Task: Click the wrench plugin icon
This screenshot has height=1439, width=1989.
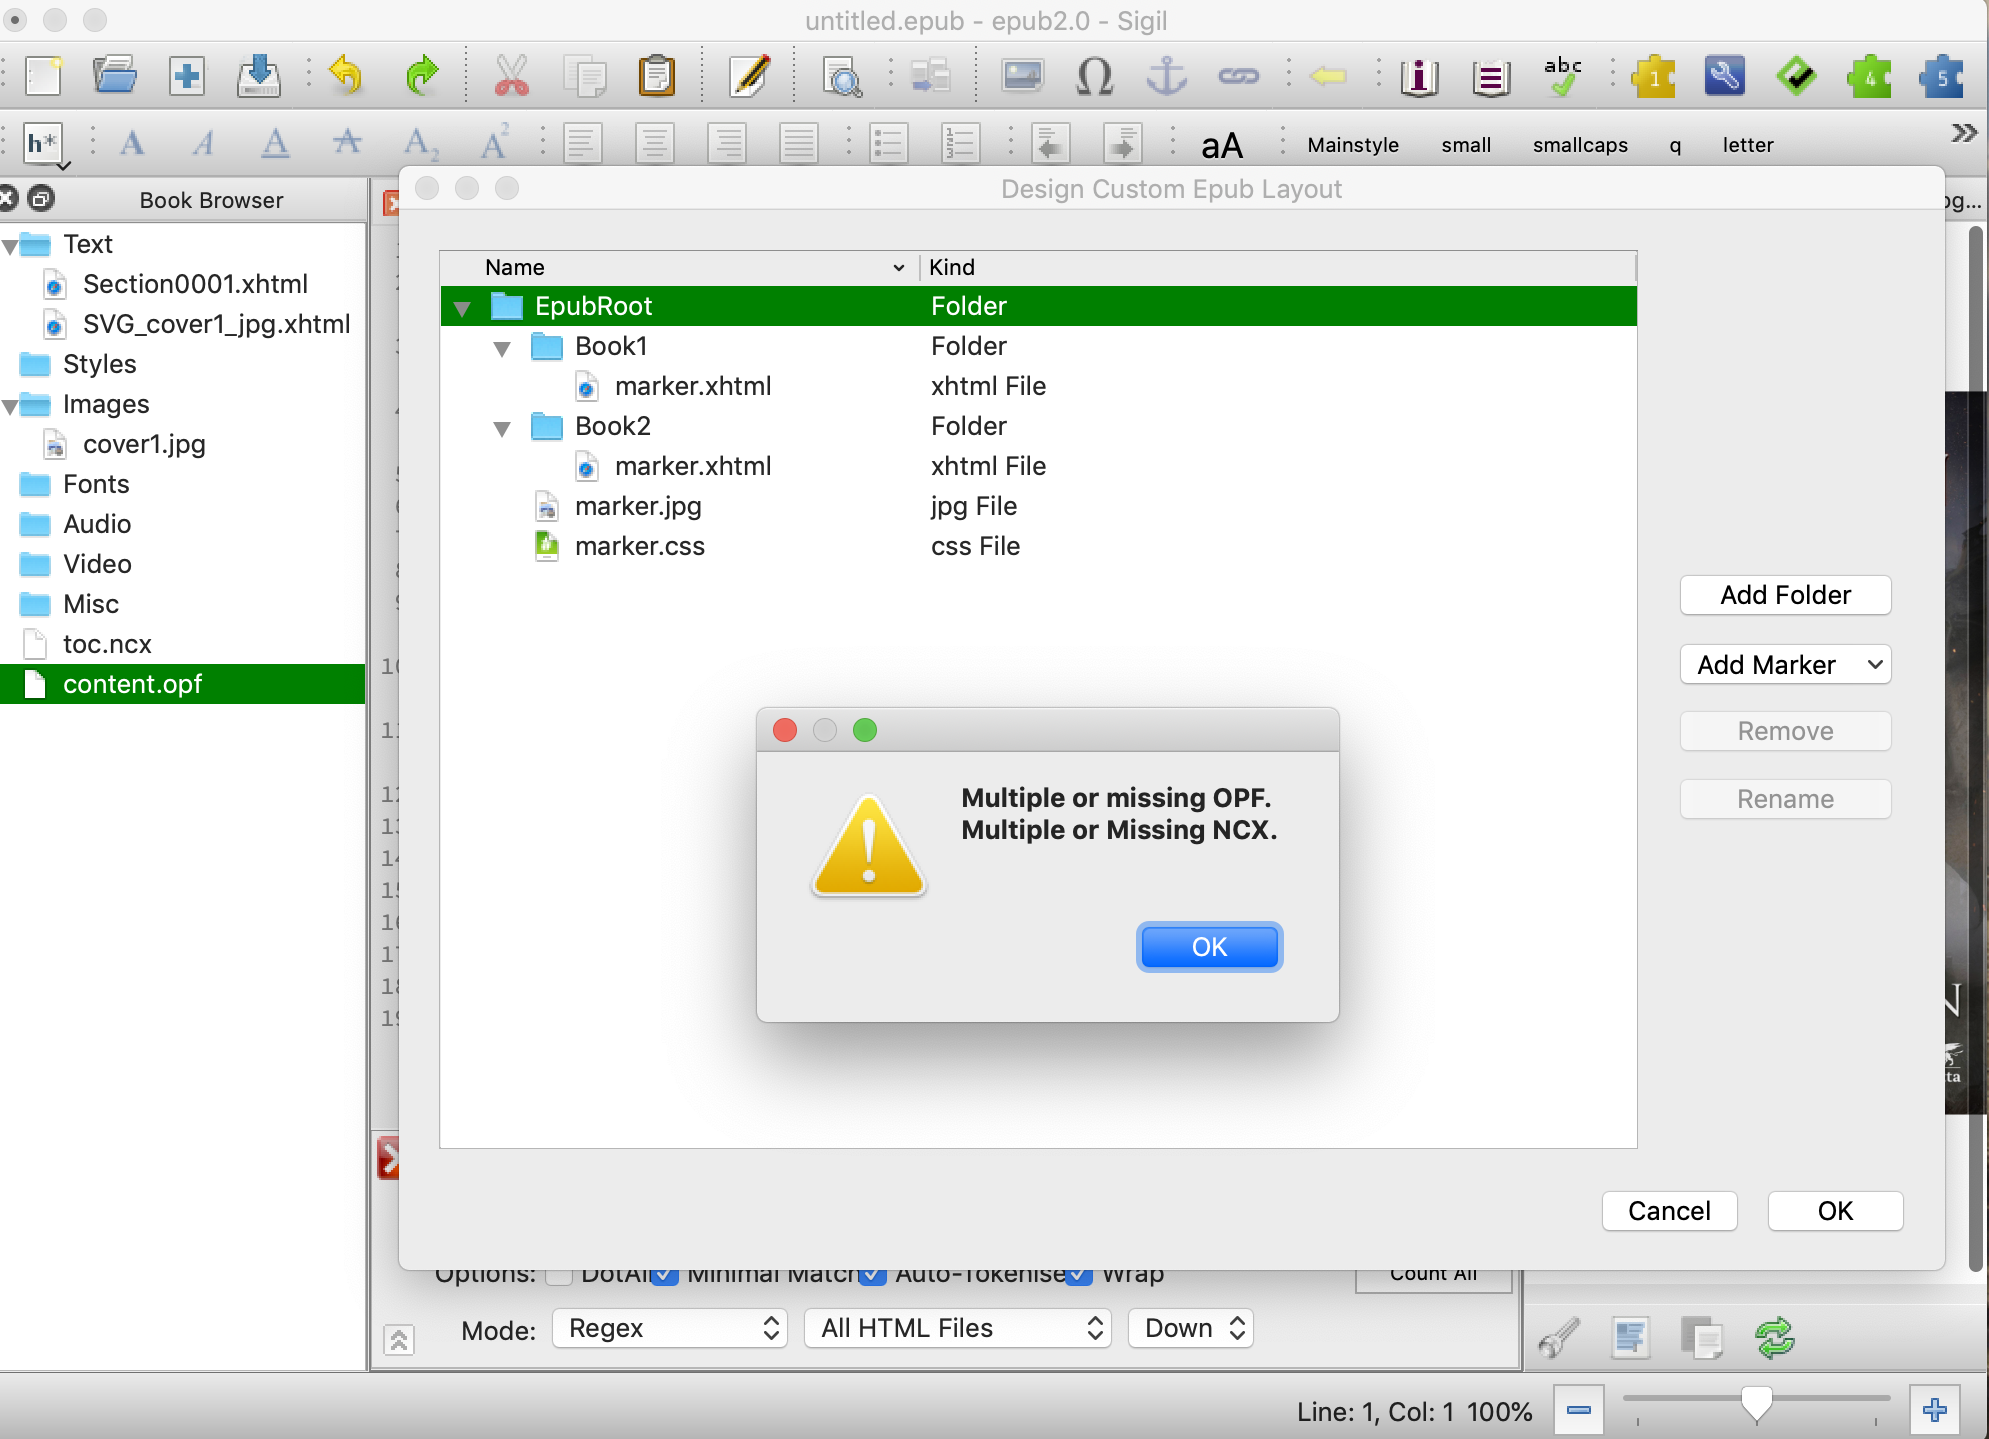Action: click(1725, 76)
